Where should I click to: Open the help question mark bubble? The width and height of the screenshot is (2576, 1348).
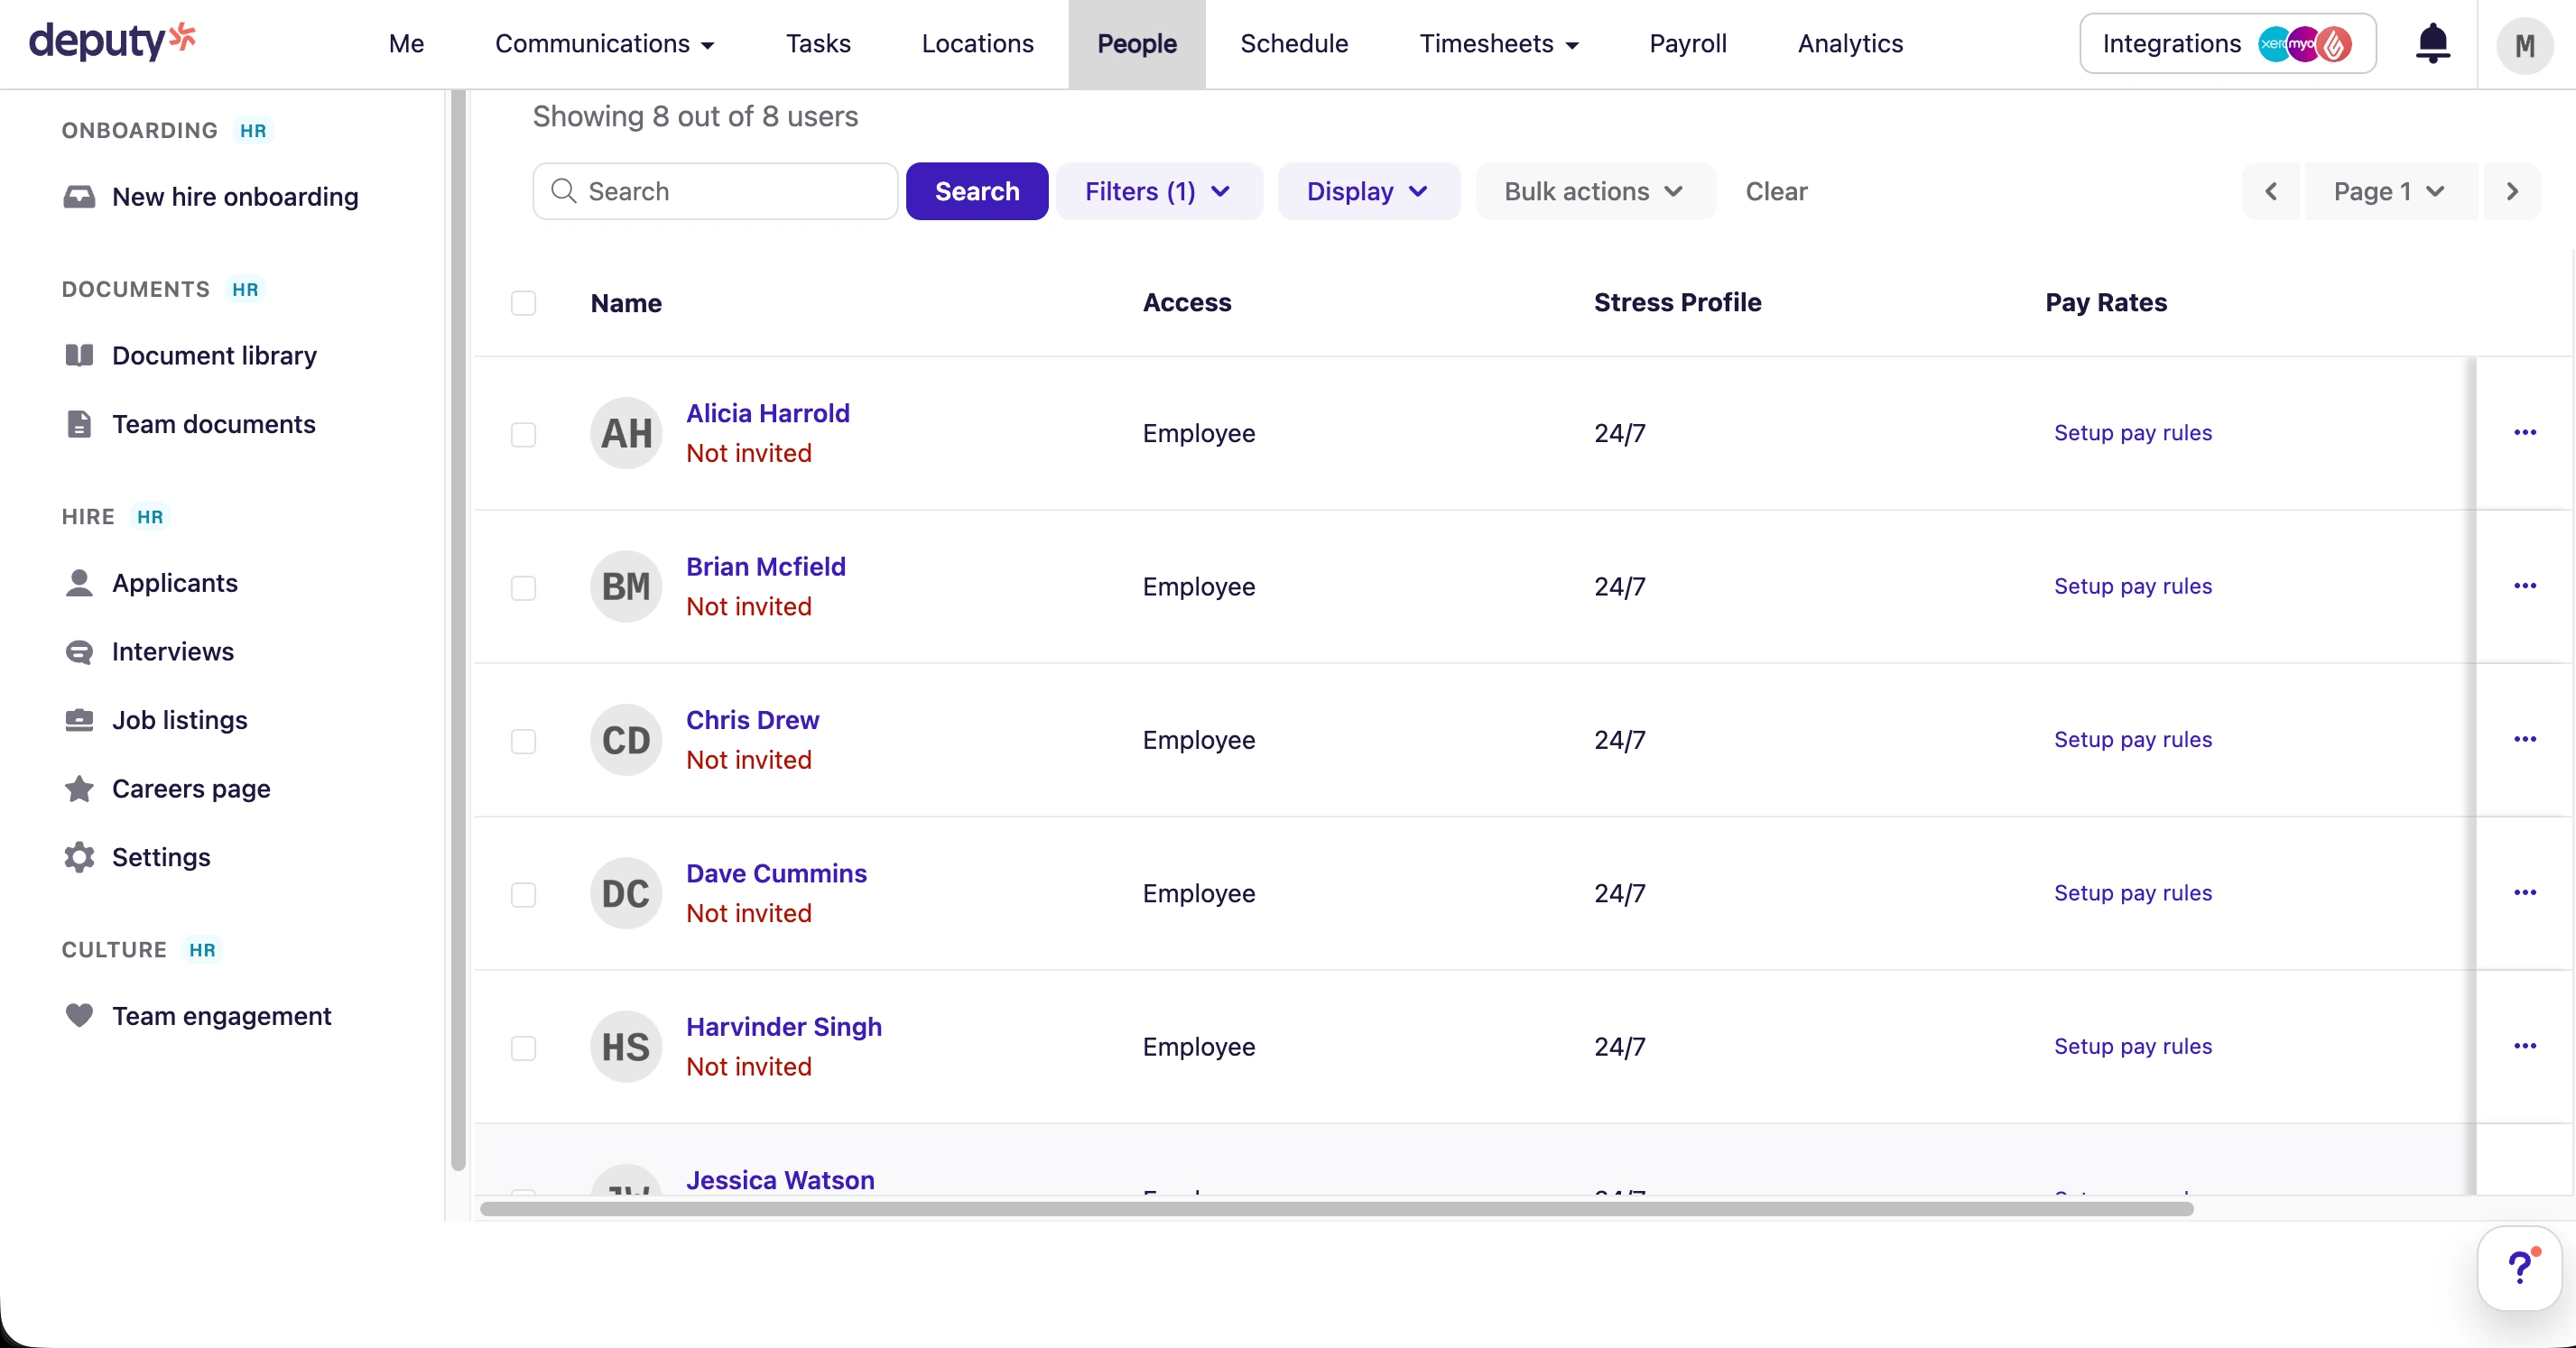[2519, 1266]
